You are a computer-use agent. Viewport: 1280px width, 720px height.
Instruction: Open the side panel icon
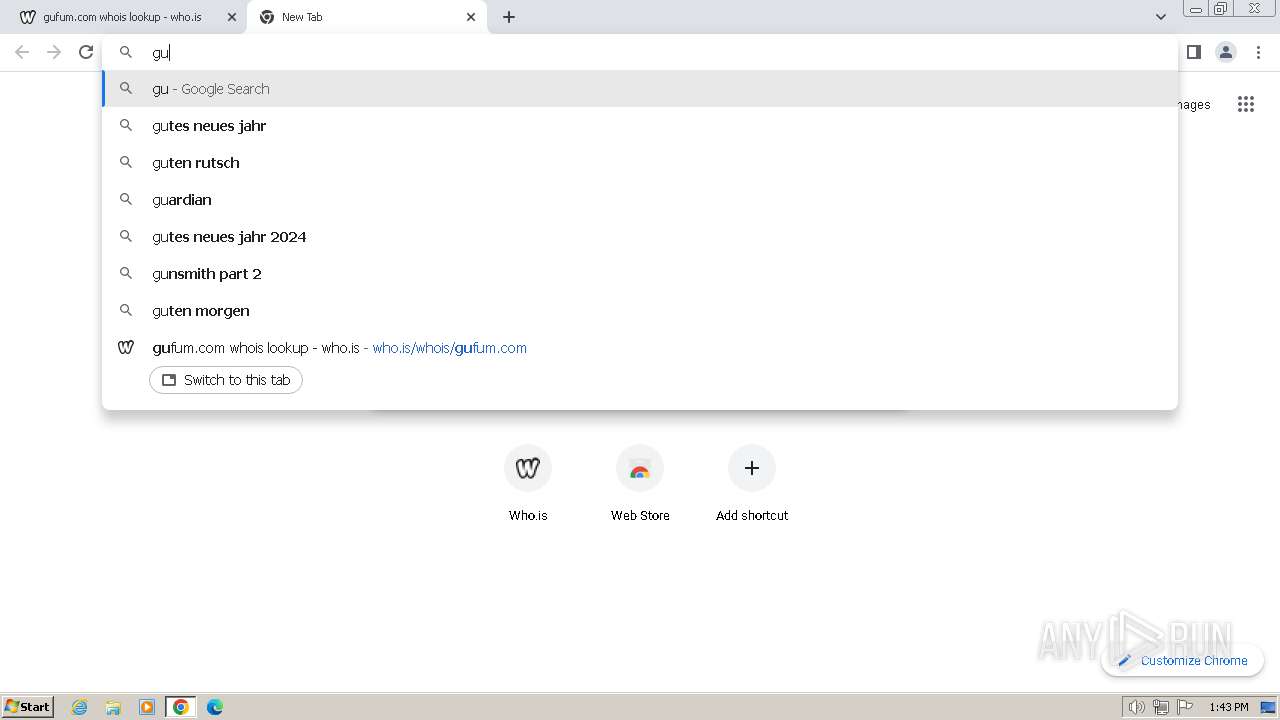coord(1193,52)
